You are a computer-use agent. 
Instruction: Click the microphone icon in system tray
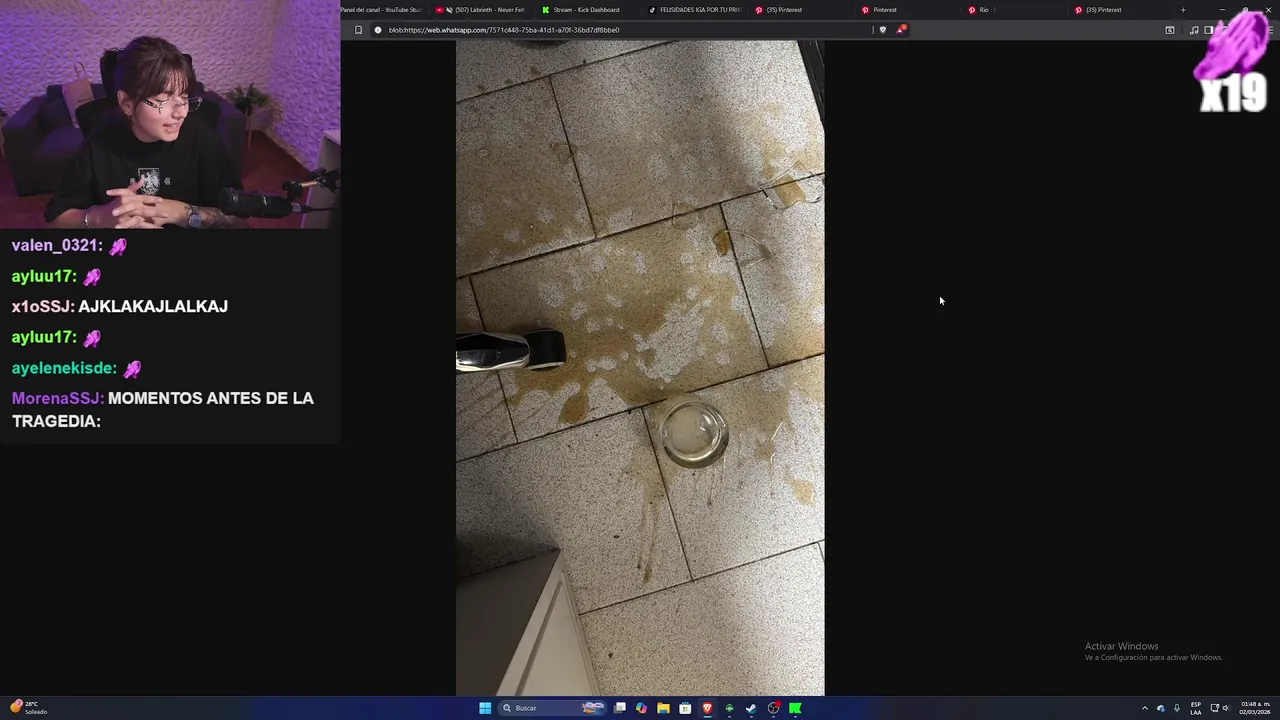(x=1177, y=708)
